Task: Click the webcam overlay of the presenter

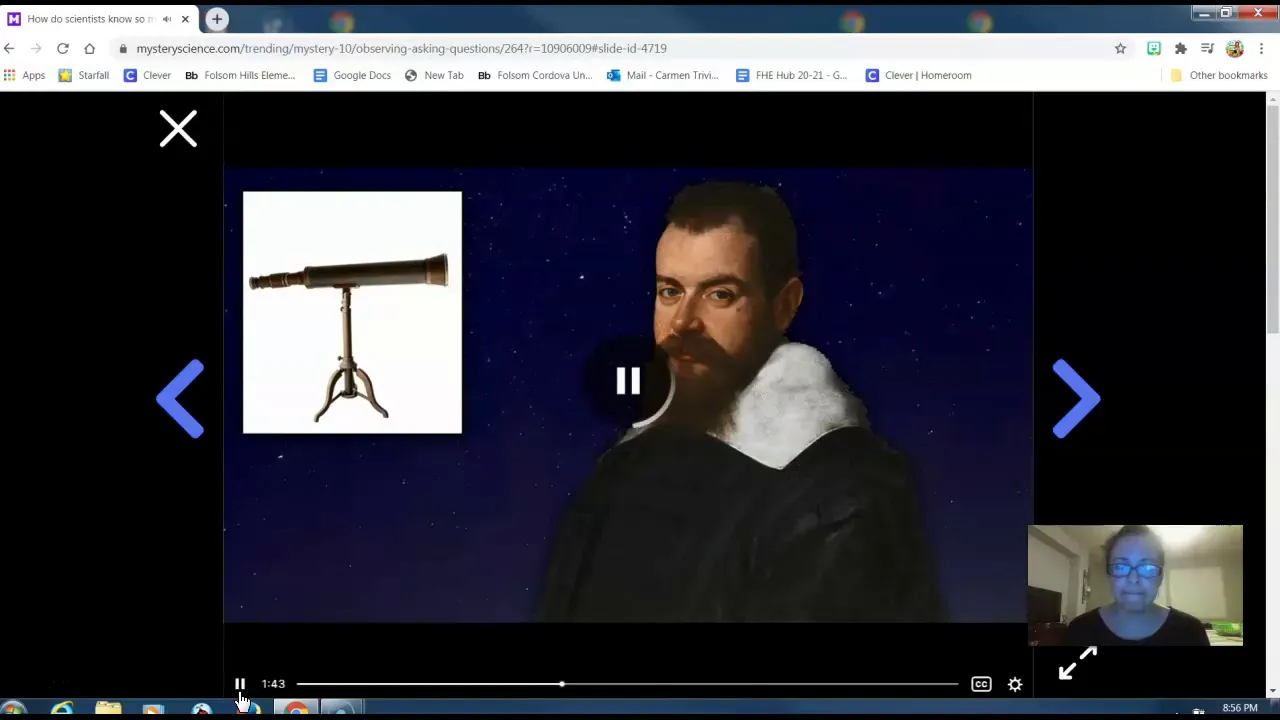Action: tap(1135, 585)
